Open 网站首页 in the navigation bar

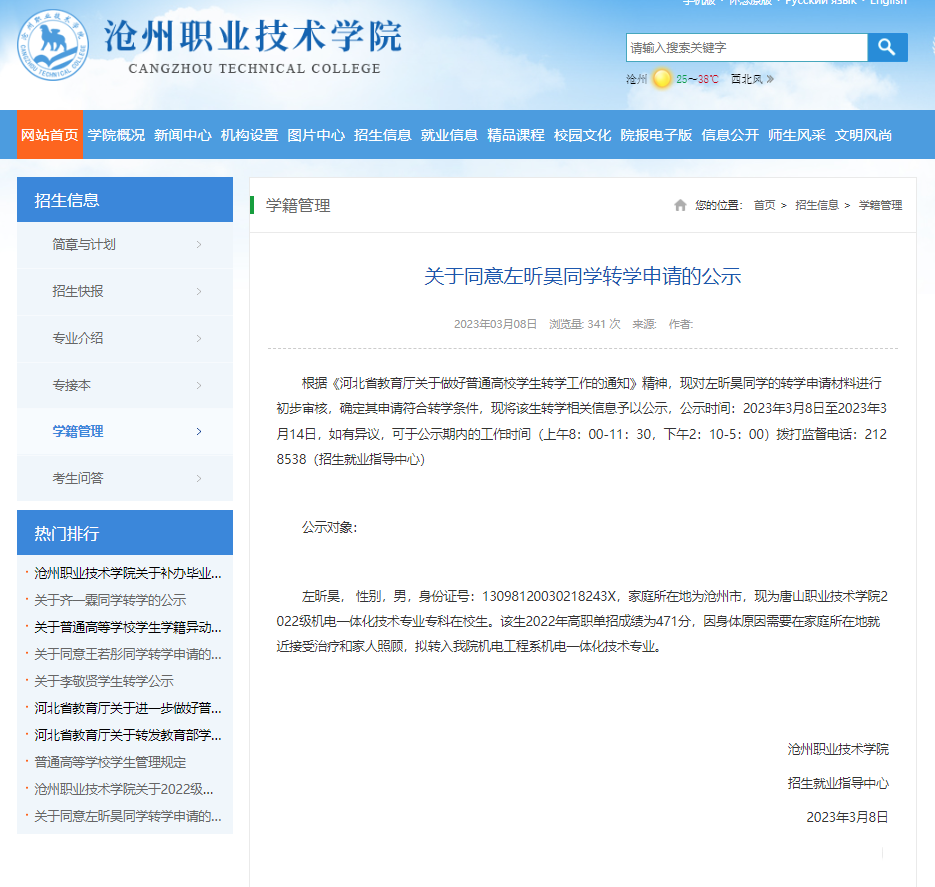(x=49, y=135)
